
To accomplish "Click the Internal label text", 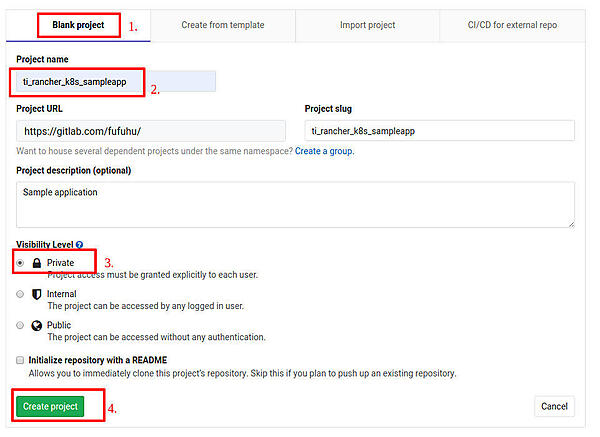I will (x=62, y=294).
